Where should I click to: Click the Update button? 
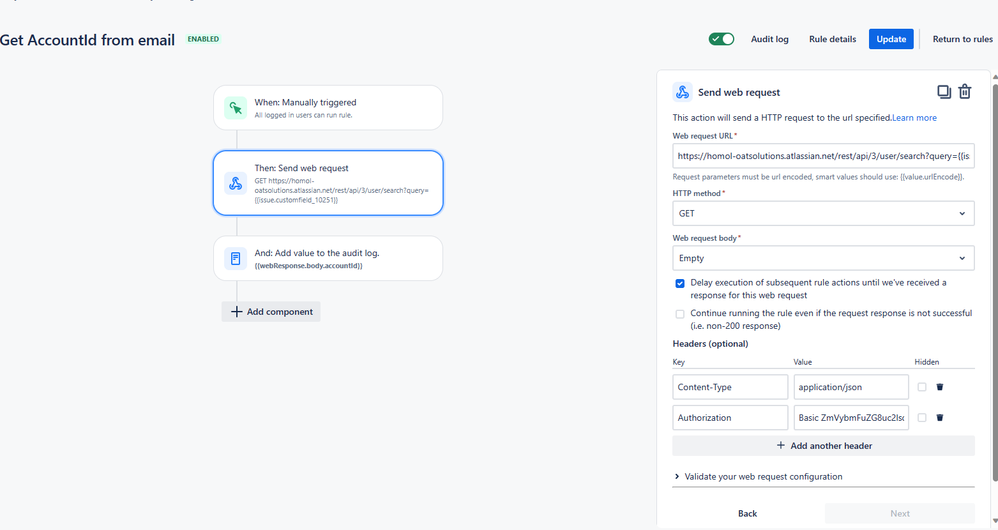(x=891, y=39)
